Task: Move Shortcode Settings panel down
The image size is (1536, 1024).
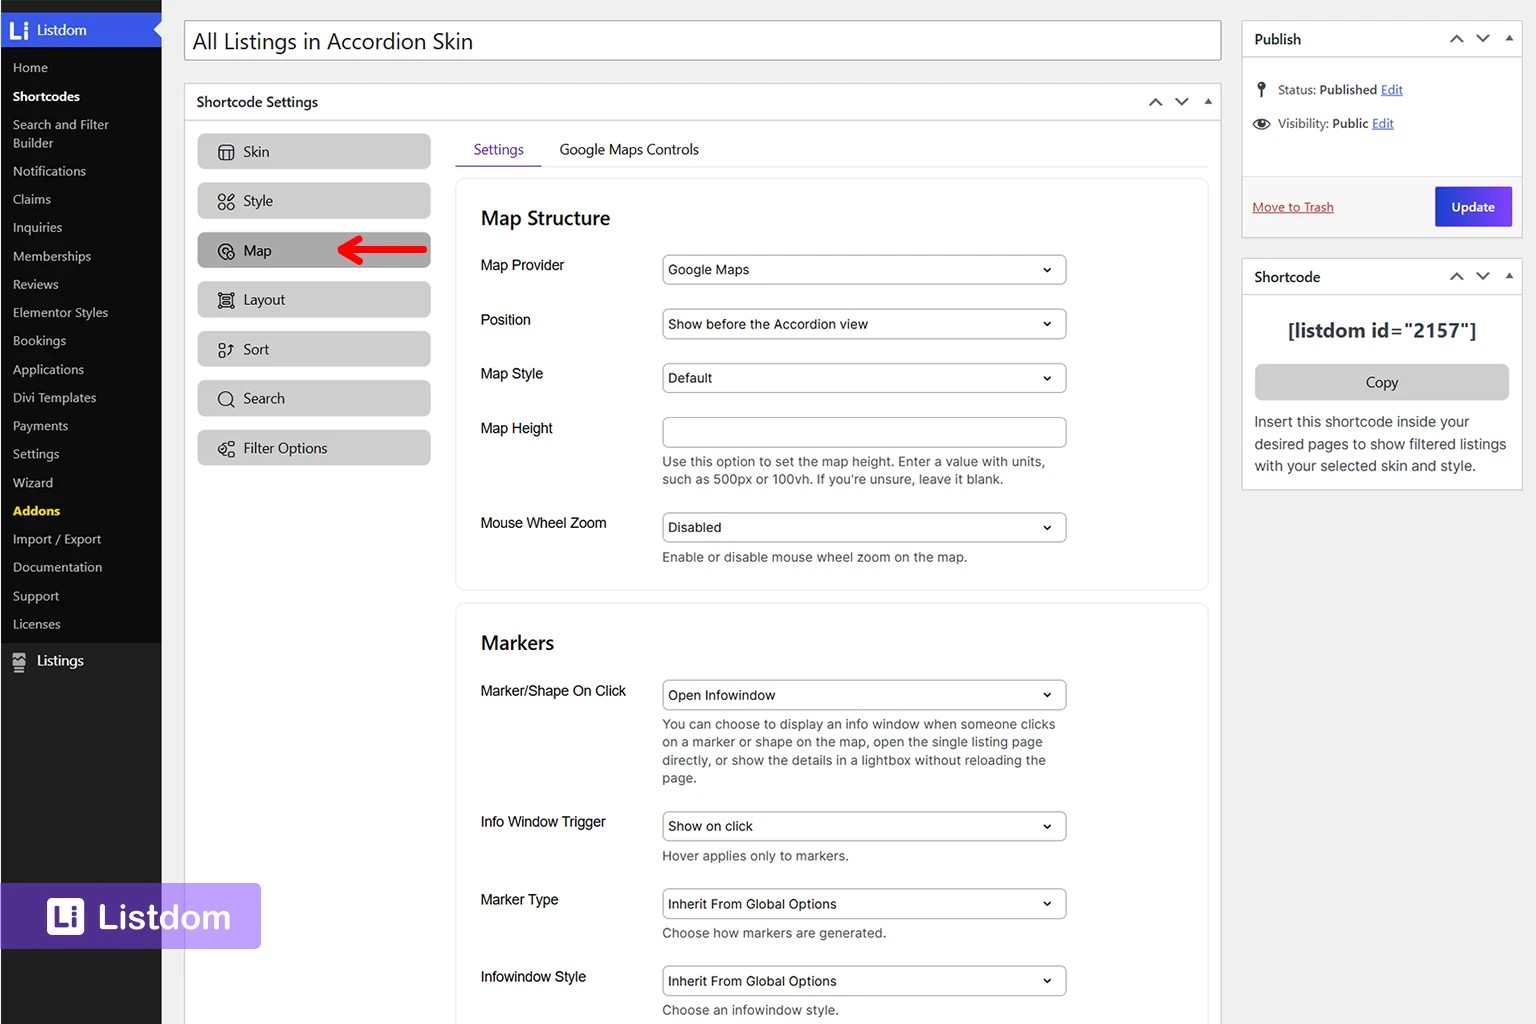Action: pos(1181,102)
